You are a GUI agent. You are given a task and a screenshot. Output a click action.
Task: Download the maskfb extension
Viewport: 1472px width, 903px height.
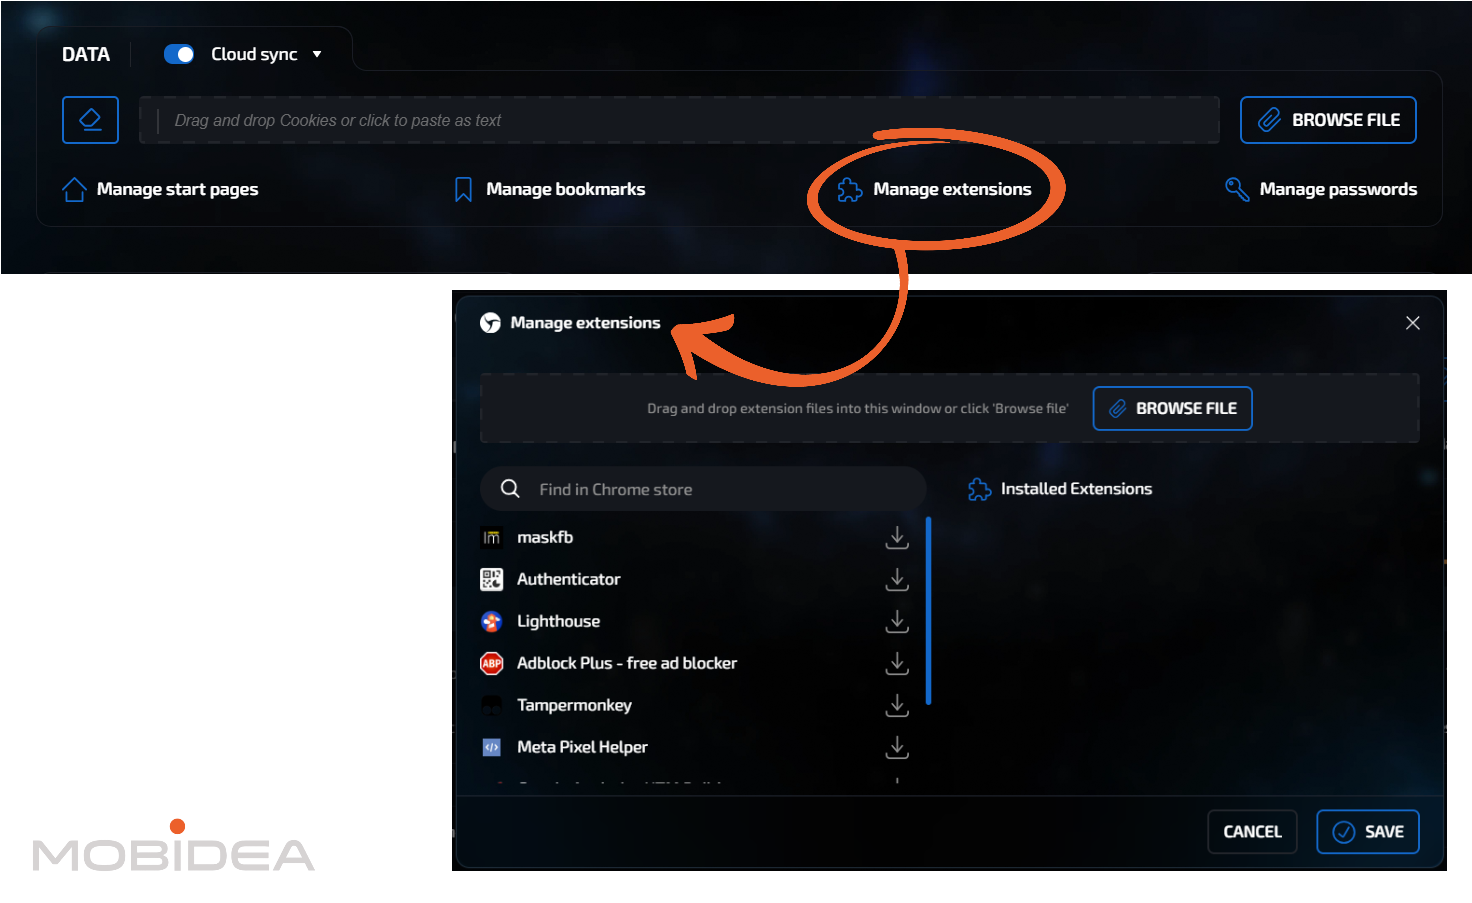pyautogui.click(x=897, y=538)
